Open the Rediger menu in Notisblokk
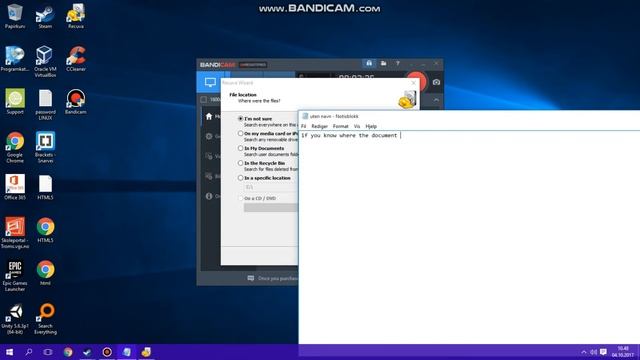Viewport: 640px width, 360px height. pyautogui.click(x=320, y=126)
